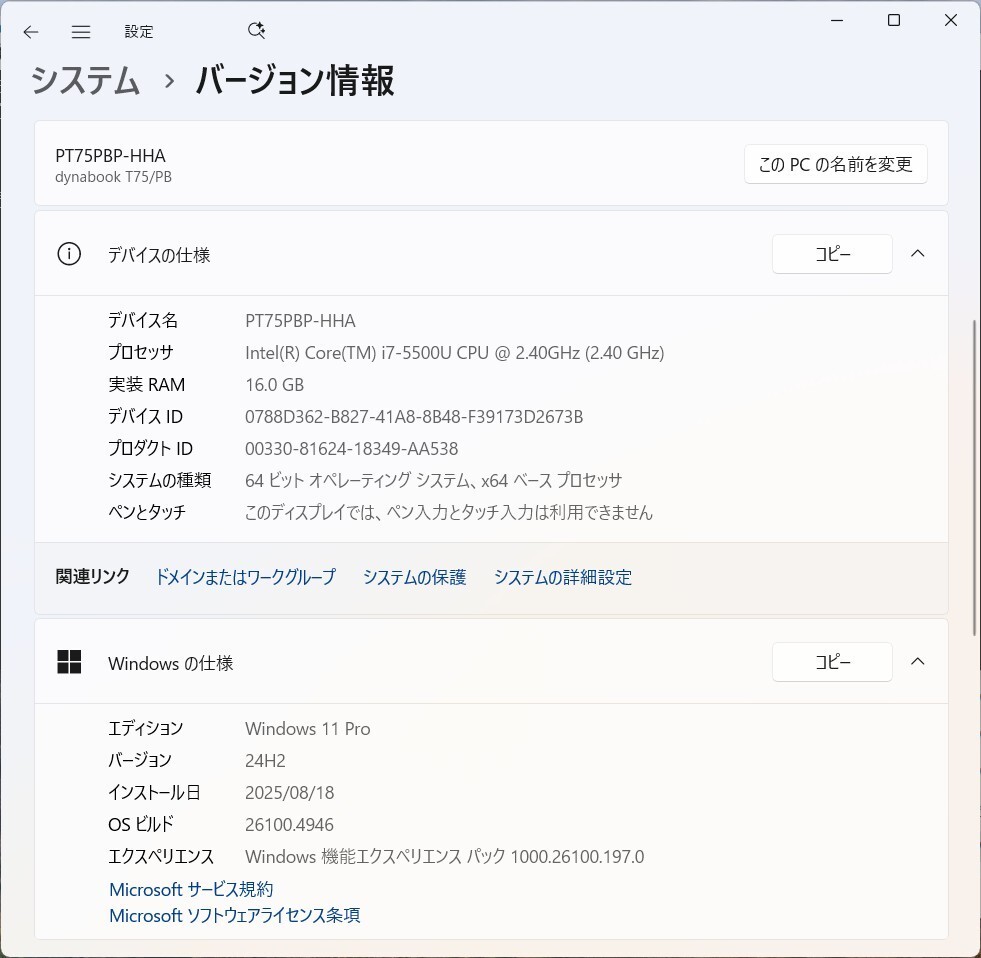Select the version value 24H2
This screenshot has width=981, height=958.
[265, 761]
